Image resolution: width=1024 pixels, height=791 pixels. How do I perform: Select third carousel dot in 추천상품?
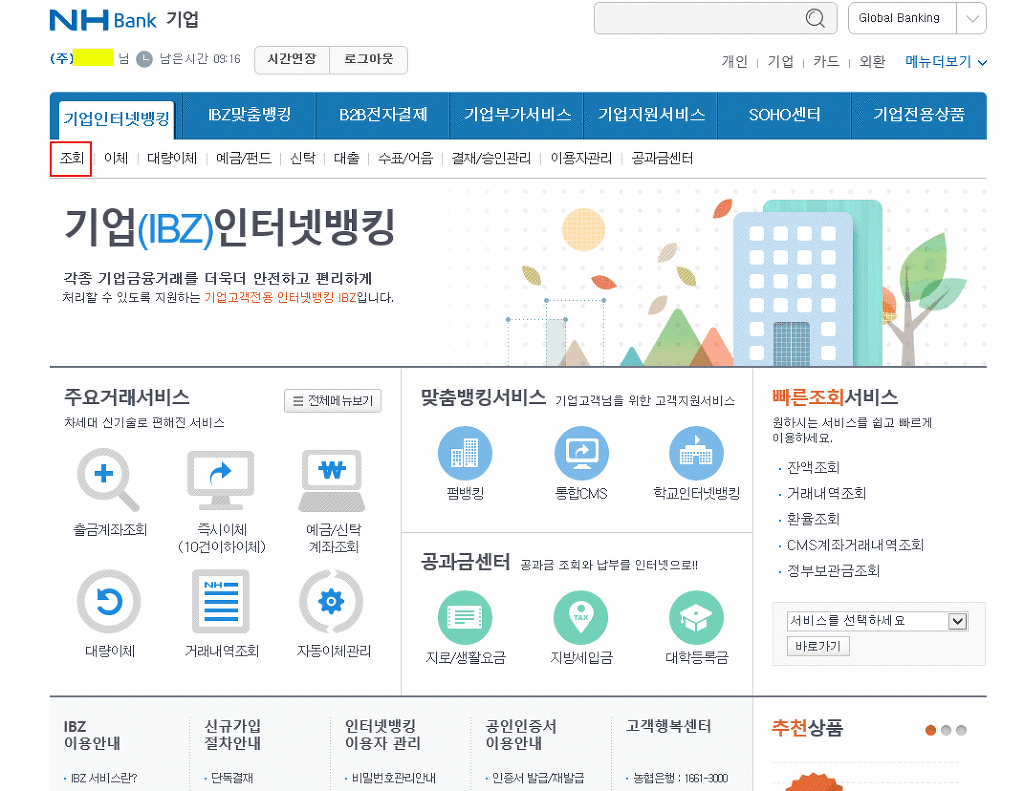(961, 730)
